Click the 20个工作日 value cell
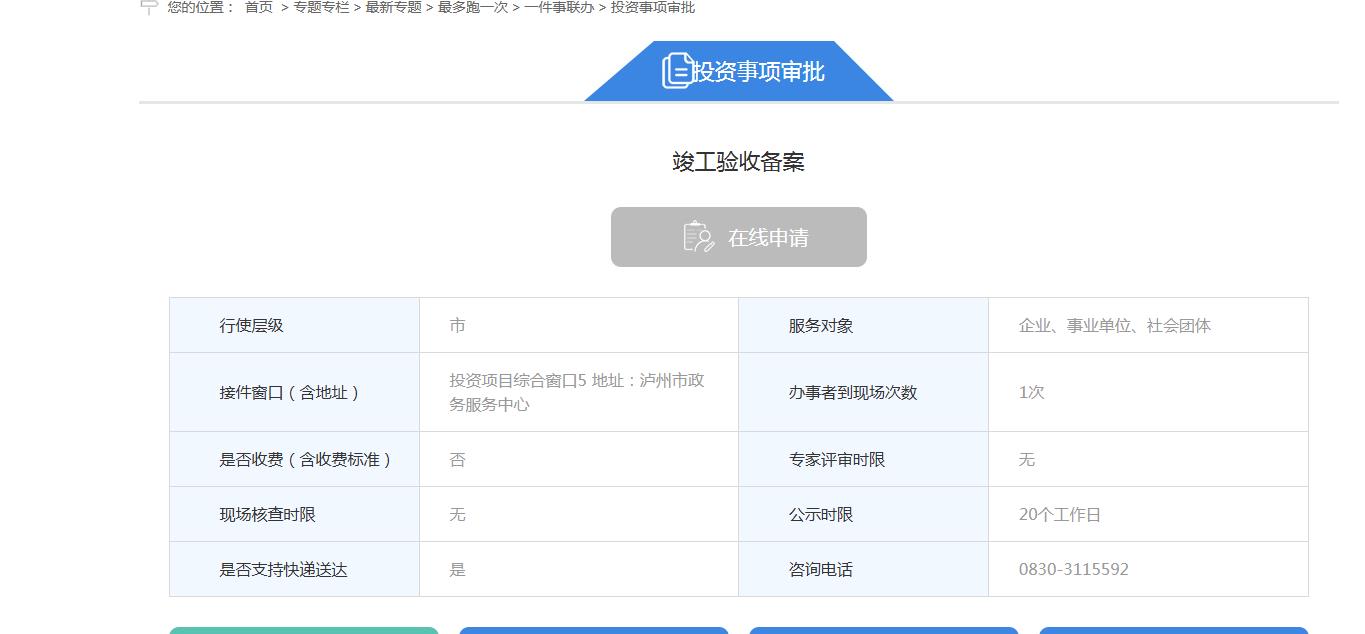 tap(1059, 514)
